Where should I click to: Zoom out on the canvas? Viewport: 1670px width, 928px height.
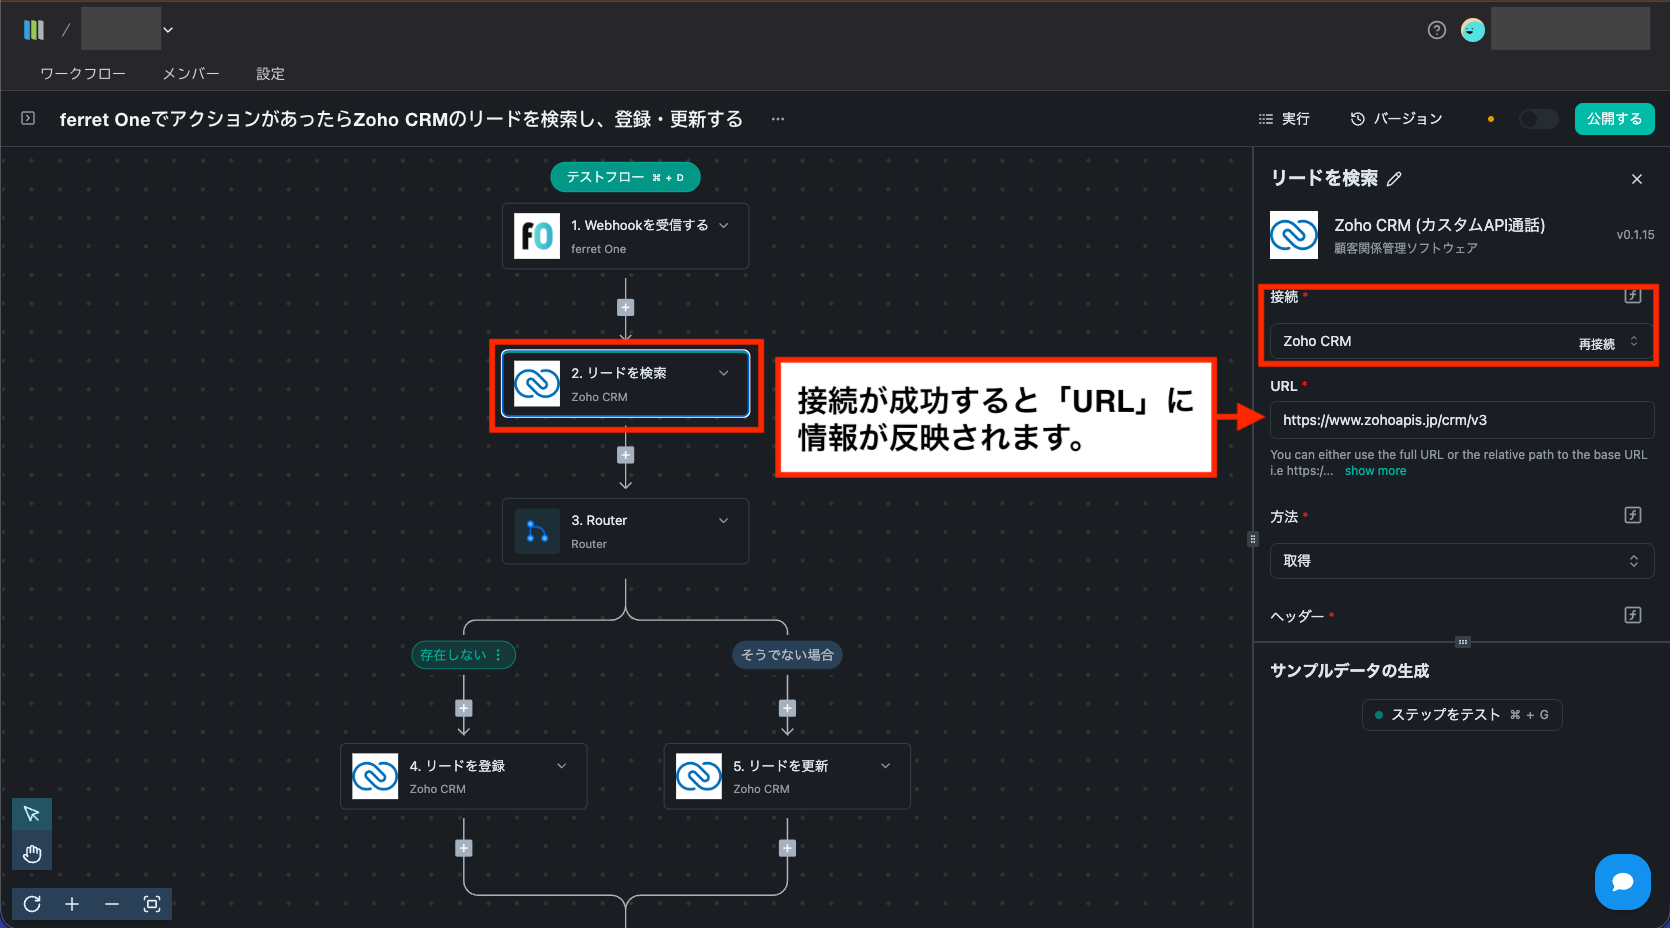[x=112, y=904]
